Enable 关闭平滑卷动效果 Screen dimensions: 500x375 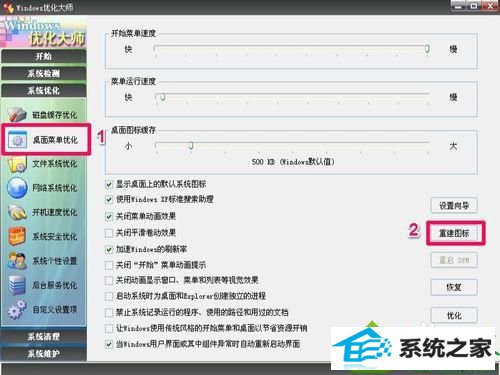(x=109, y=233)
